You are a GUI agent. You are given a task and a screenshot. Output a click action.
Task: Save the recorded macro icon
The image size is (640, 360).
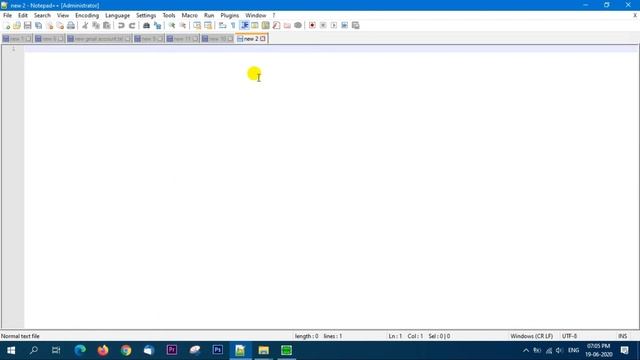tap(356, 25)
